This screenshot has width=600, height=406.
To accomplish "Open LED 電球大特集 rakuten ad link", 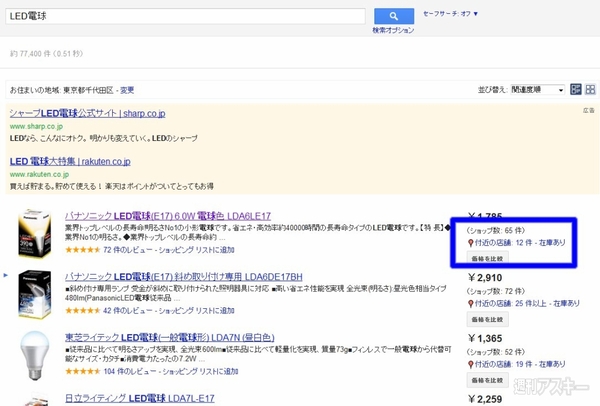I will 70,161.
